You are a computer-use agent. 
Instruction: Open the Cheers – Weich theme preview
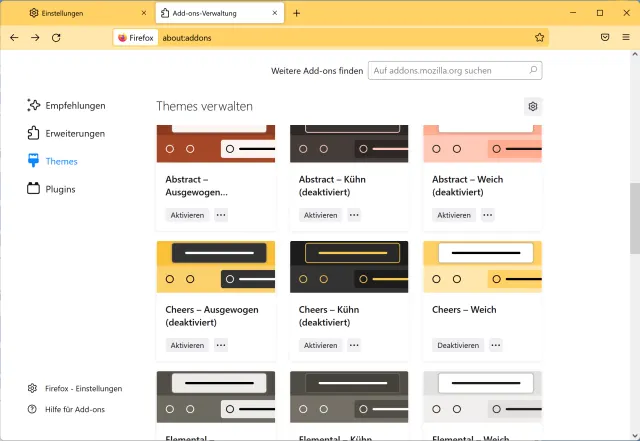482,267
